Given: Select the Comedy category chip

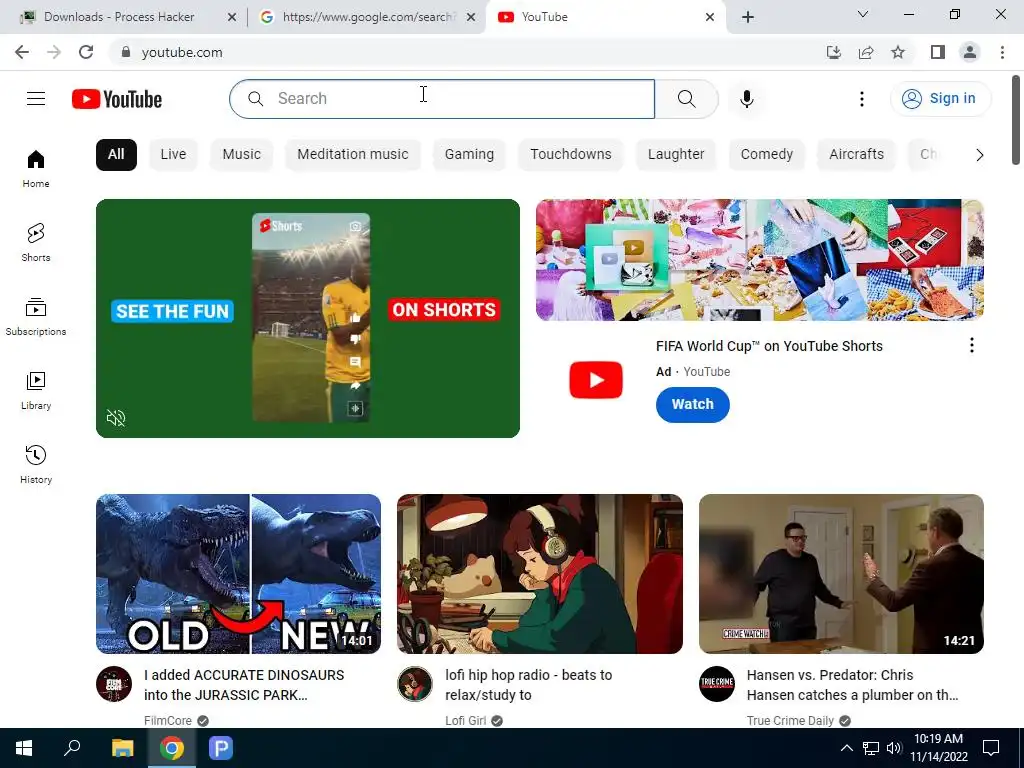Looking at the screenshot, I should click(x=767, y=155).
